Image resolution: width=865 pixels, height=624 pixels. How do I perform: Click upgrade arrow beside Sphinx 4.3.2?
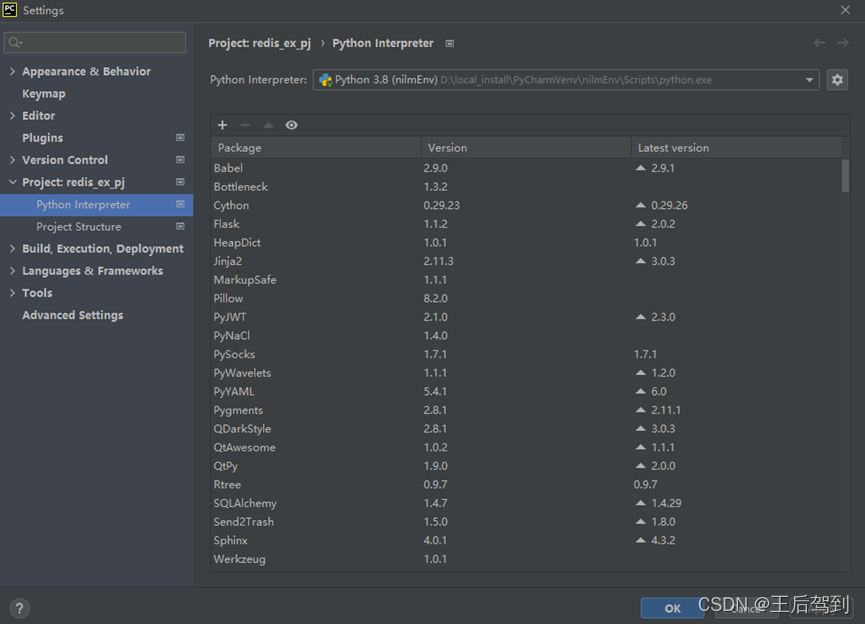click(640, 540)
